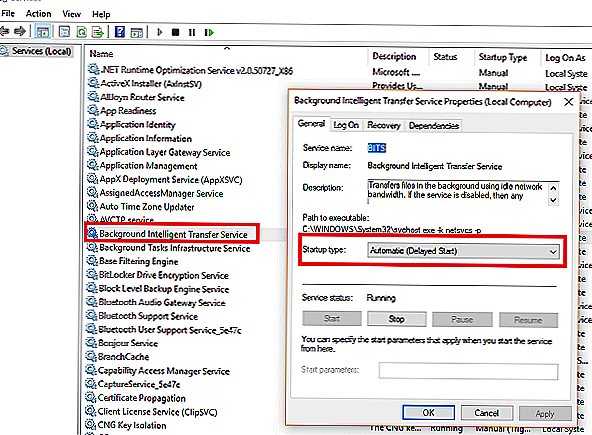This screenshot has height=435, width=592.
Task: Click the description box down scroll arrow
Action: coord(553,200)
